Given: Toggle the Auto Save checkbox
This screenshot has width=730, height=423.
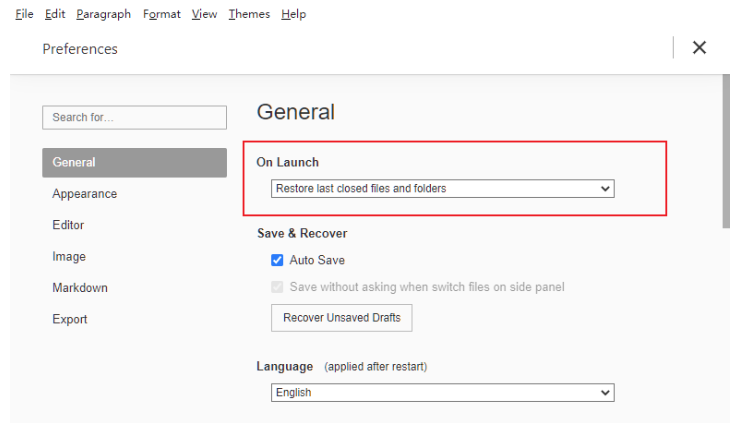Looking at the screenshot, I should click(278, 260).
